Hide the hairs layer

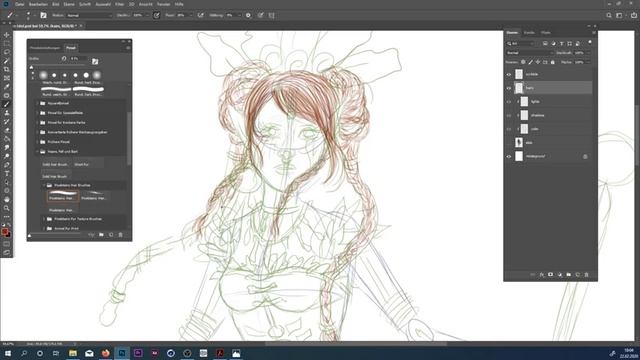point(509,88)
